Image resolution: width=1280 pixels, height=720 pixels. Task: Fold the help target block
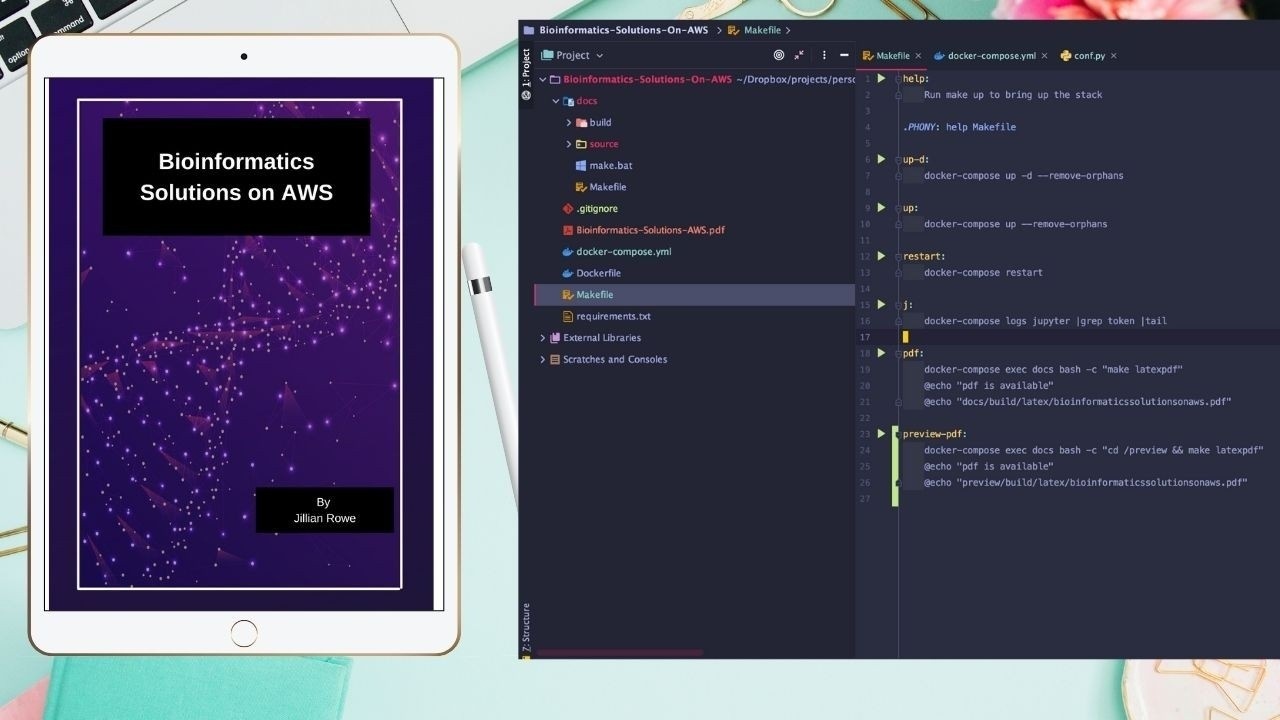898,78
